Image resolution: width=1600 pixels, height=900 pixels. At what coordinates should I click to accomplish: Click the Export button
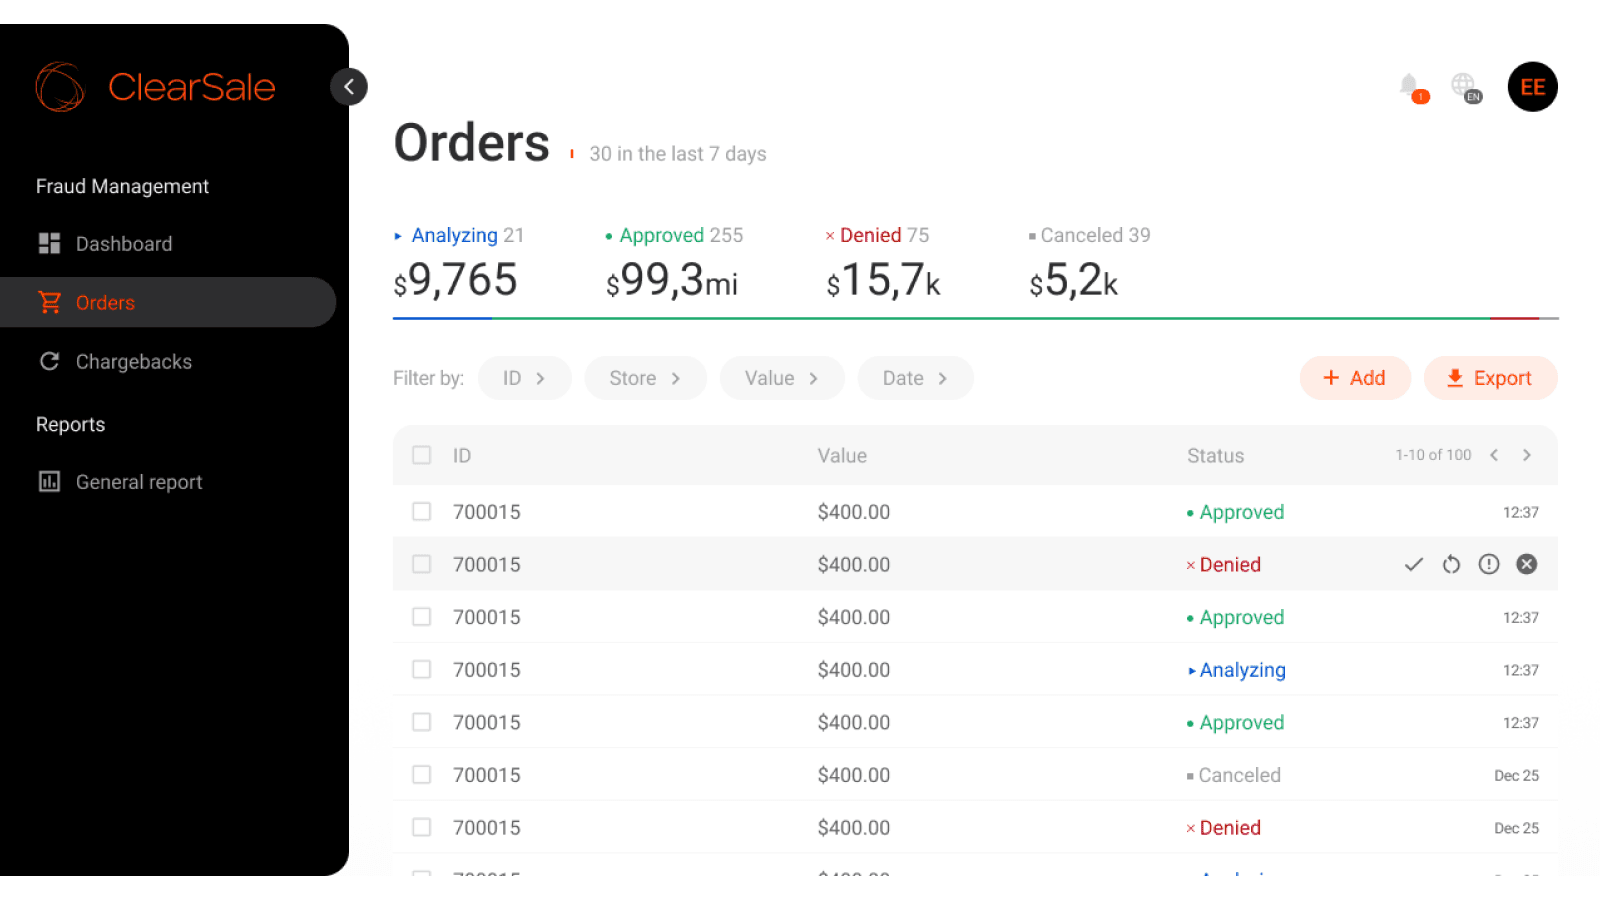1490,378
